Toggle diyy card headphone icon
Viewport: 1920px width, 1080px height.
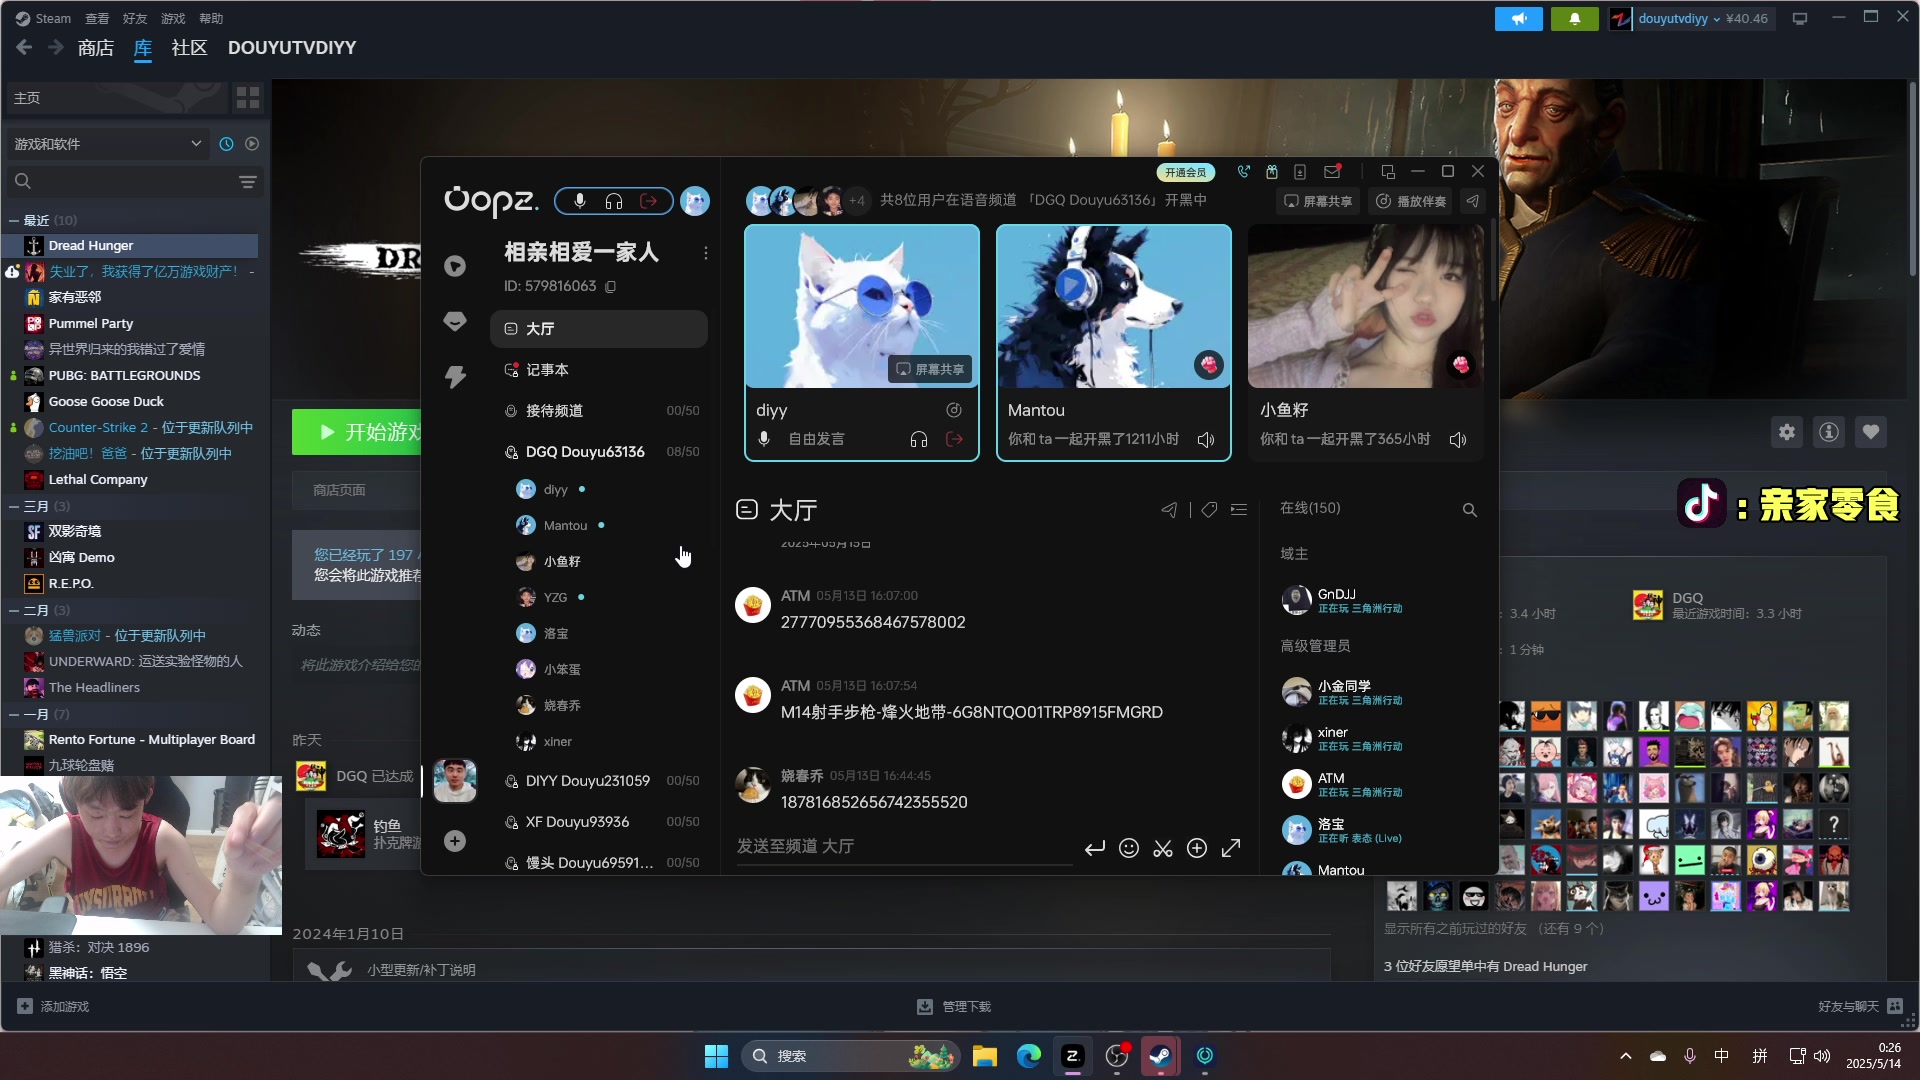919,439
